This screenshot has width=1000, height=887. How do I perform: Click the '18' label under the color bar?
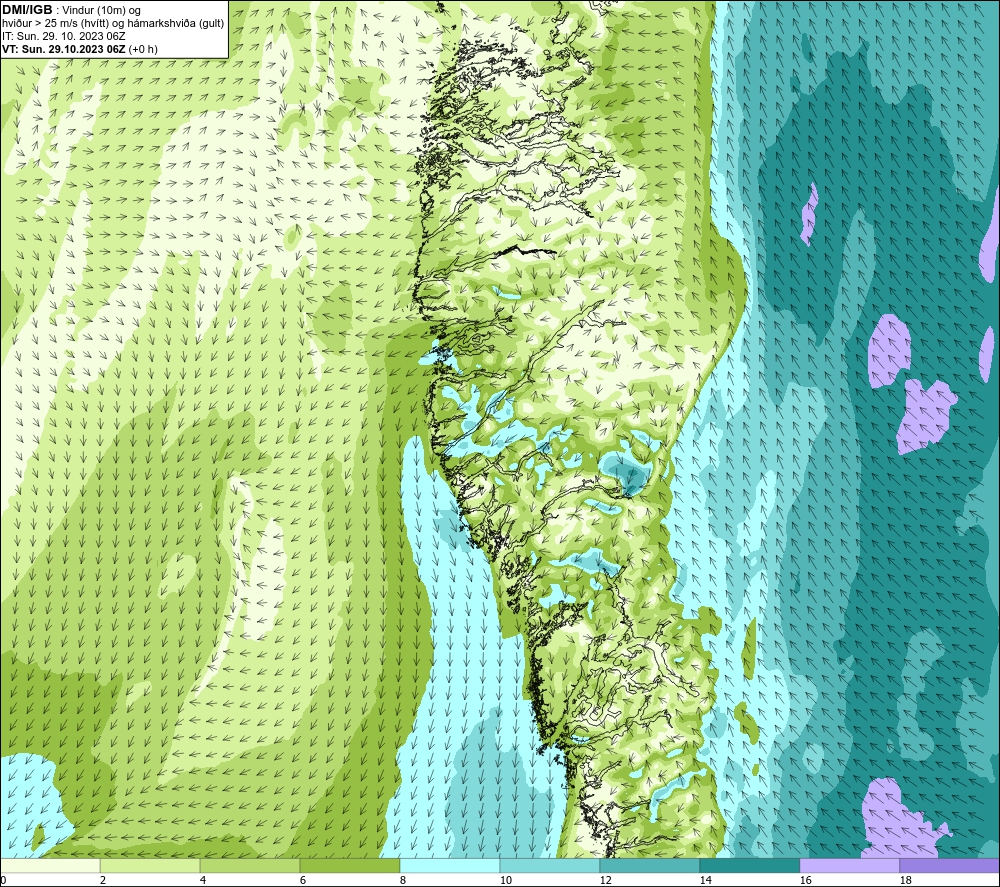pyautogui.click(x=905, y=880)
